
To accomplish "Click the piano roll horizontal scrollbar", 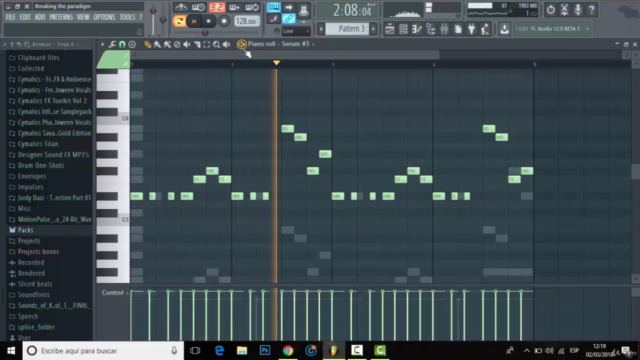I will pyautogui.click(x=289, y=55).
